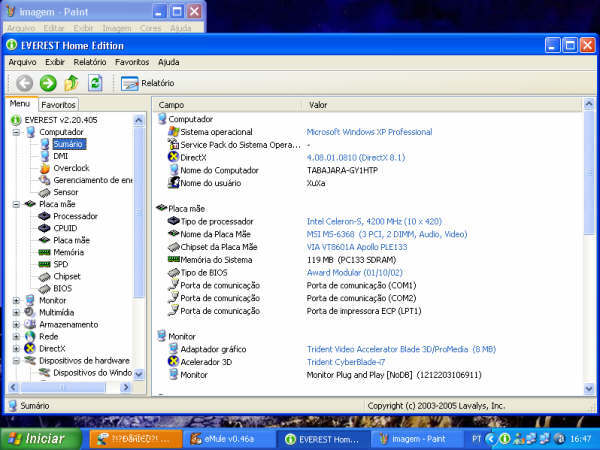Click the DirectX row icon in the list

coord(173,157)
